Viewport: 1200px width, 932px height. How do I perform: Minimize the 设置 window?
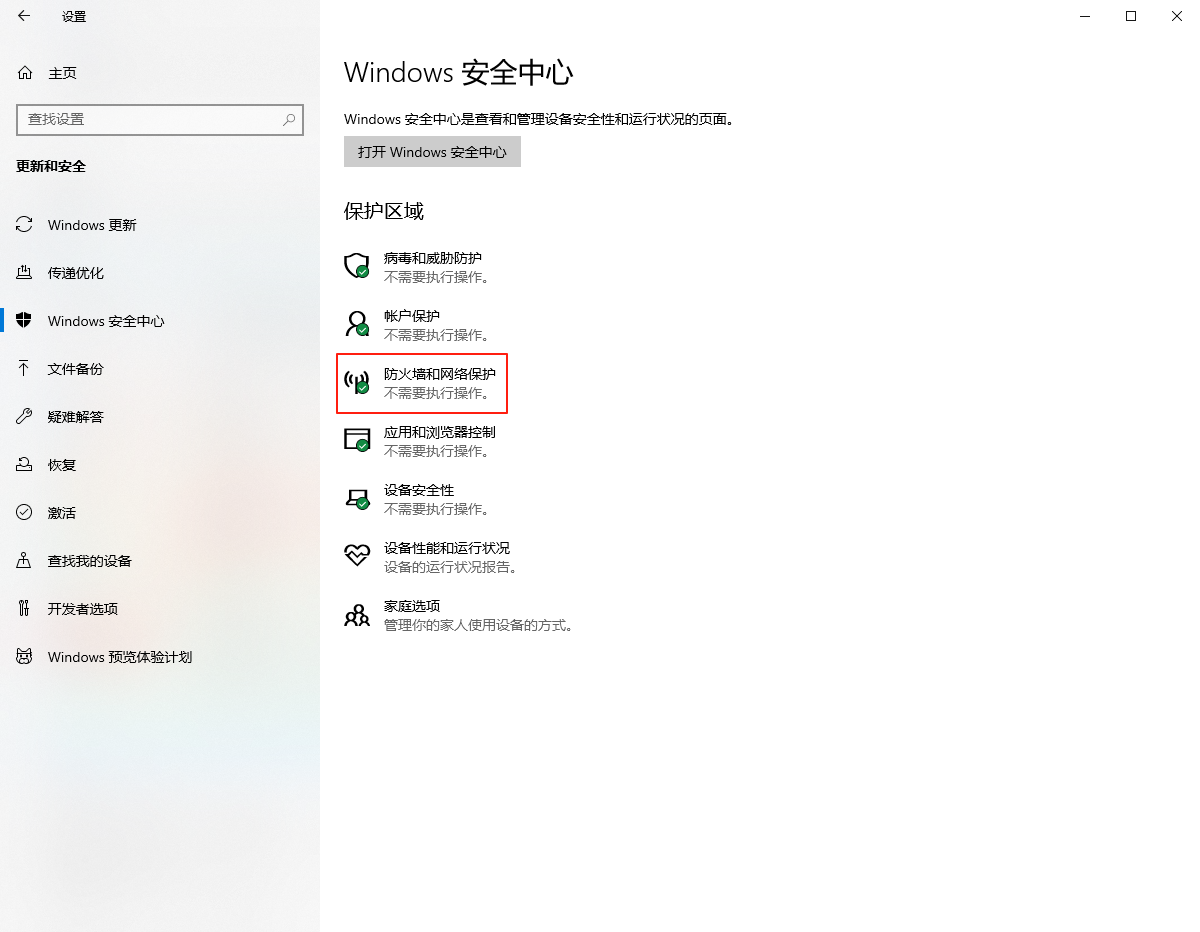(x=1085, y=16)
